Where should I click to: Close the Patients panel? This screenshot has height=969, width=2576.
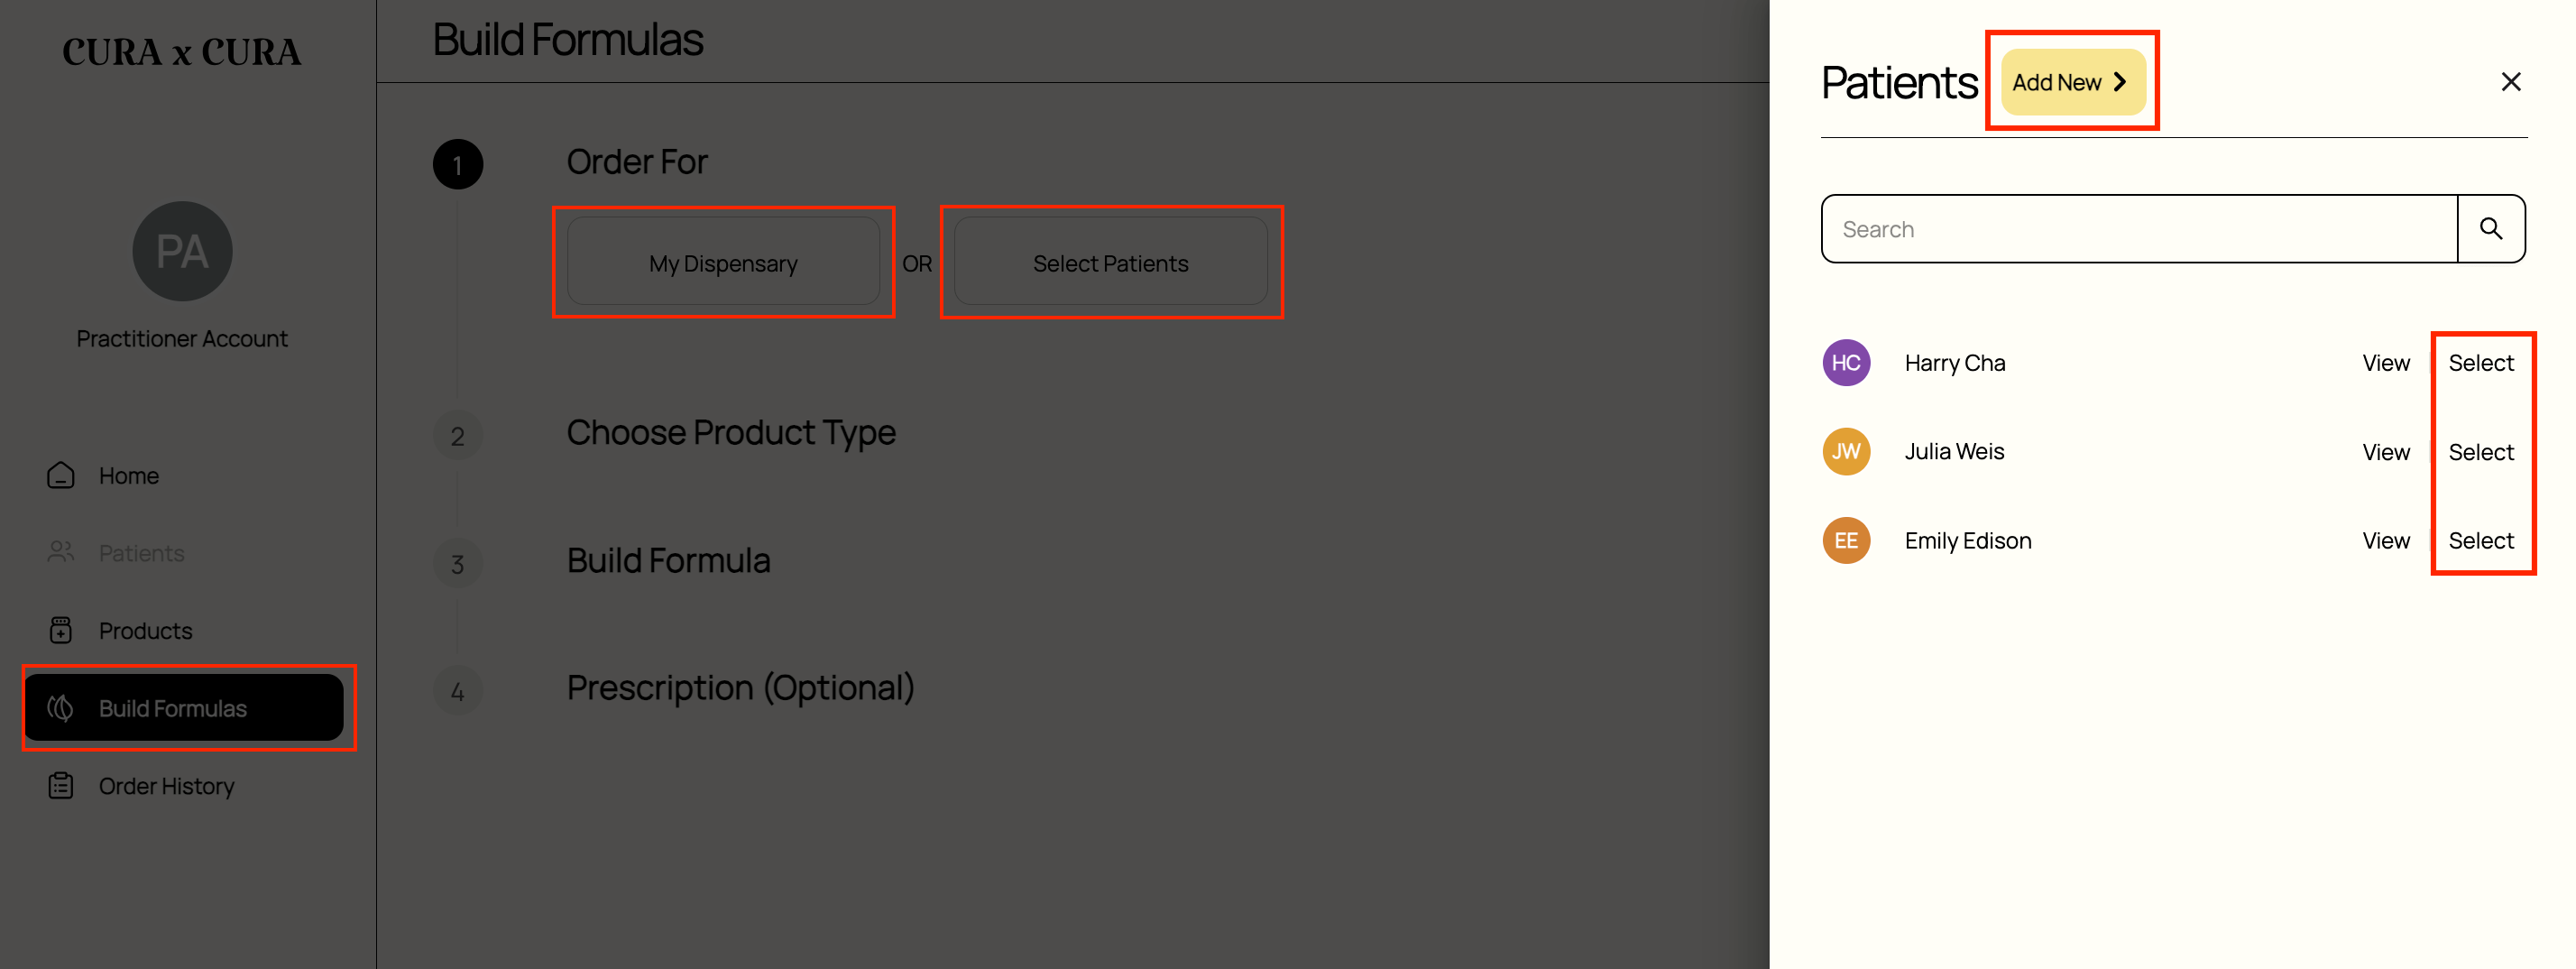[2510, 82]
